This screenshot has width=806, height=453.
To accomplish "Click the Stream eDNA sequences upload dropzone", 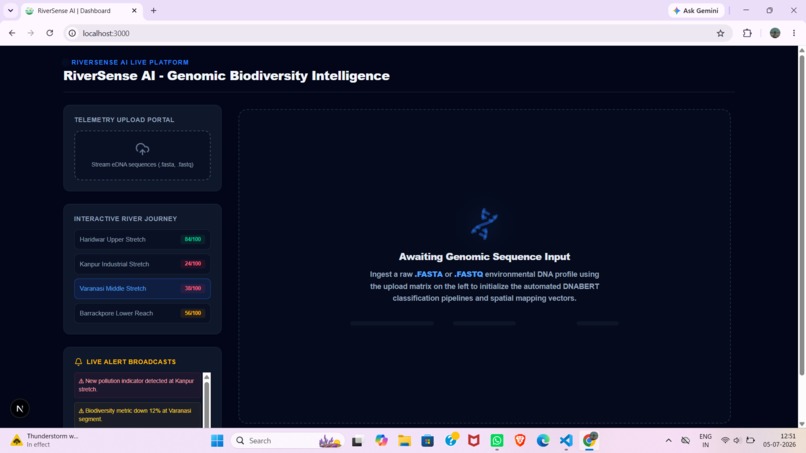I will (x=142, y=155).
